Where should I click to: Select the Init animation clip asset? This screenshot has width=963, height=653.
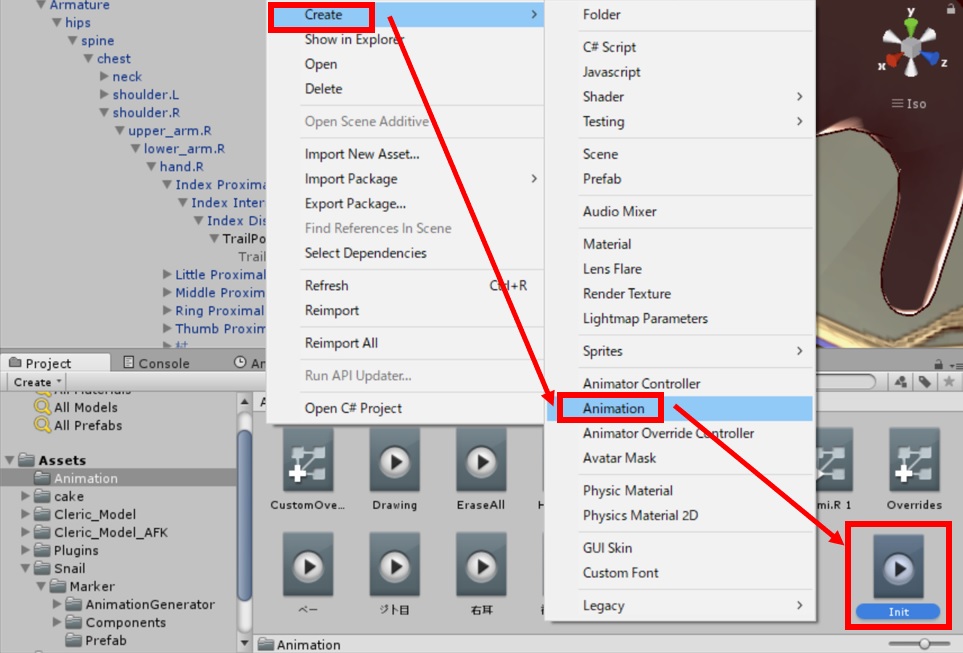click(898, 568)
